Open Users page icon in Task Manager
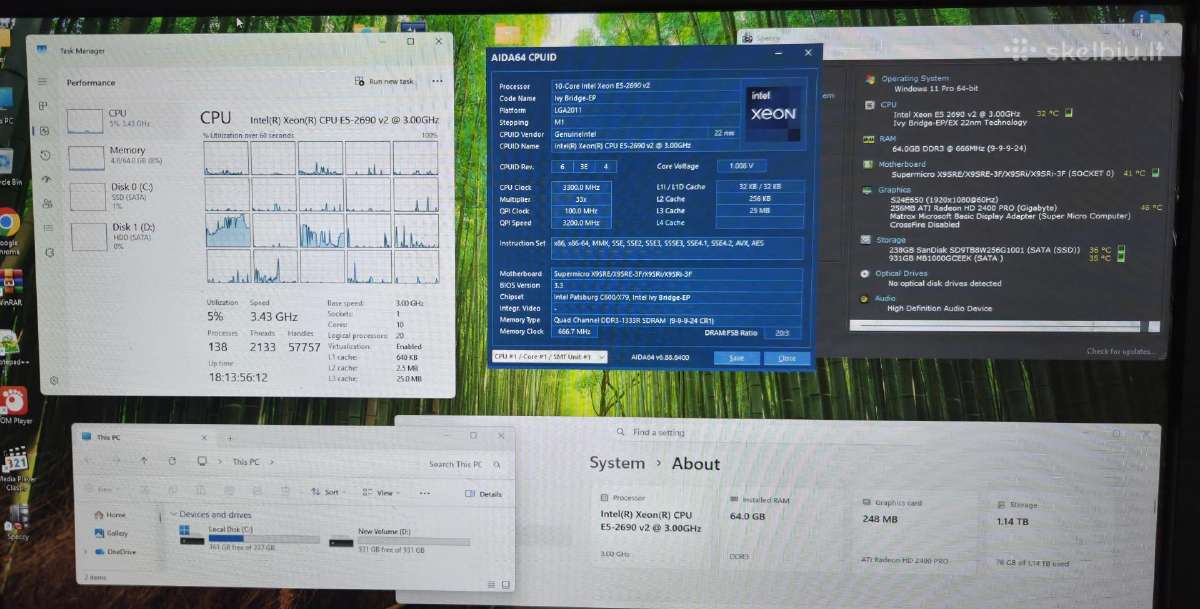1200x609 pixels. point(45,205)
